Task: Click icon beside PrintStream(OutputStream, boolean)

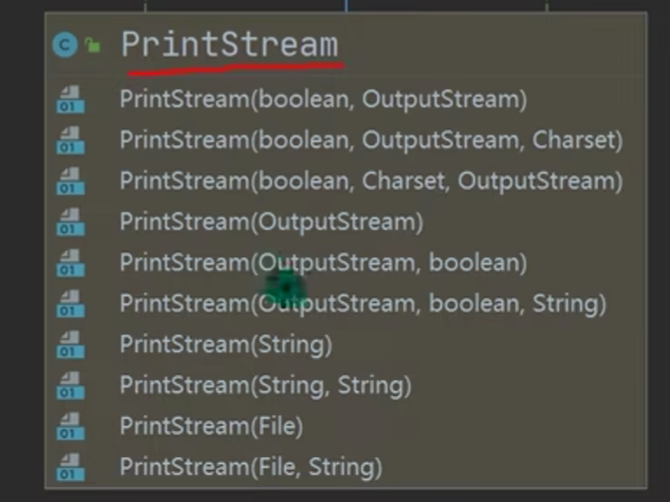Action: 72,263
